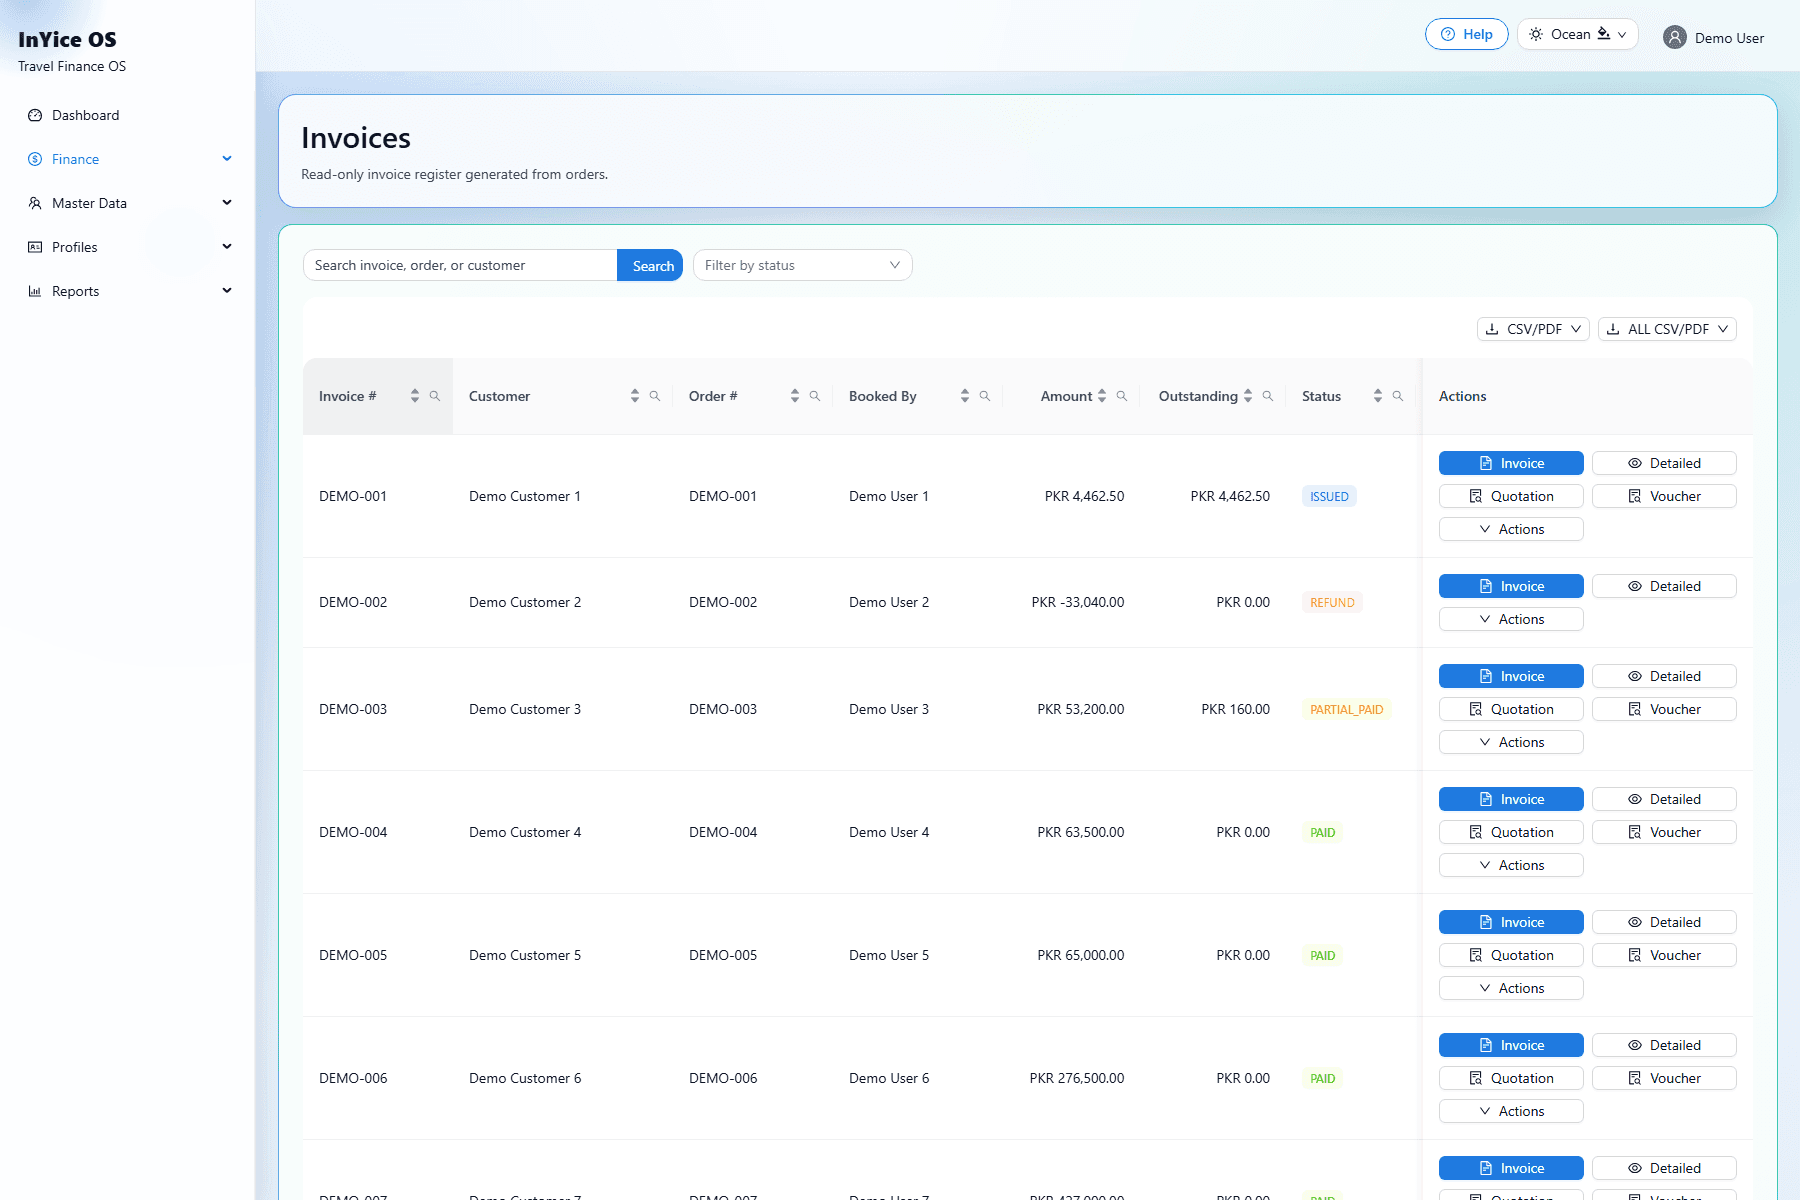Click the ISSUED status tag
The height and width of the screenshot is (1200, 1800).
pos(1329,496)
